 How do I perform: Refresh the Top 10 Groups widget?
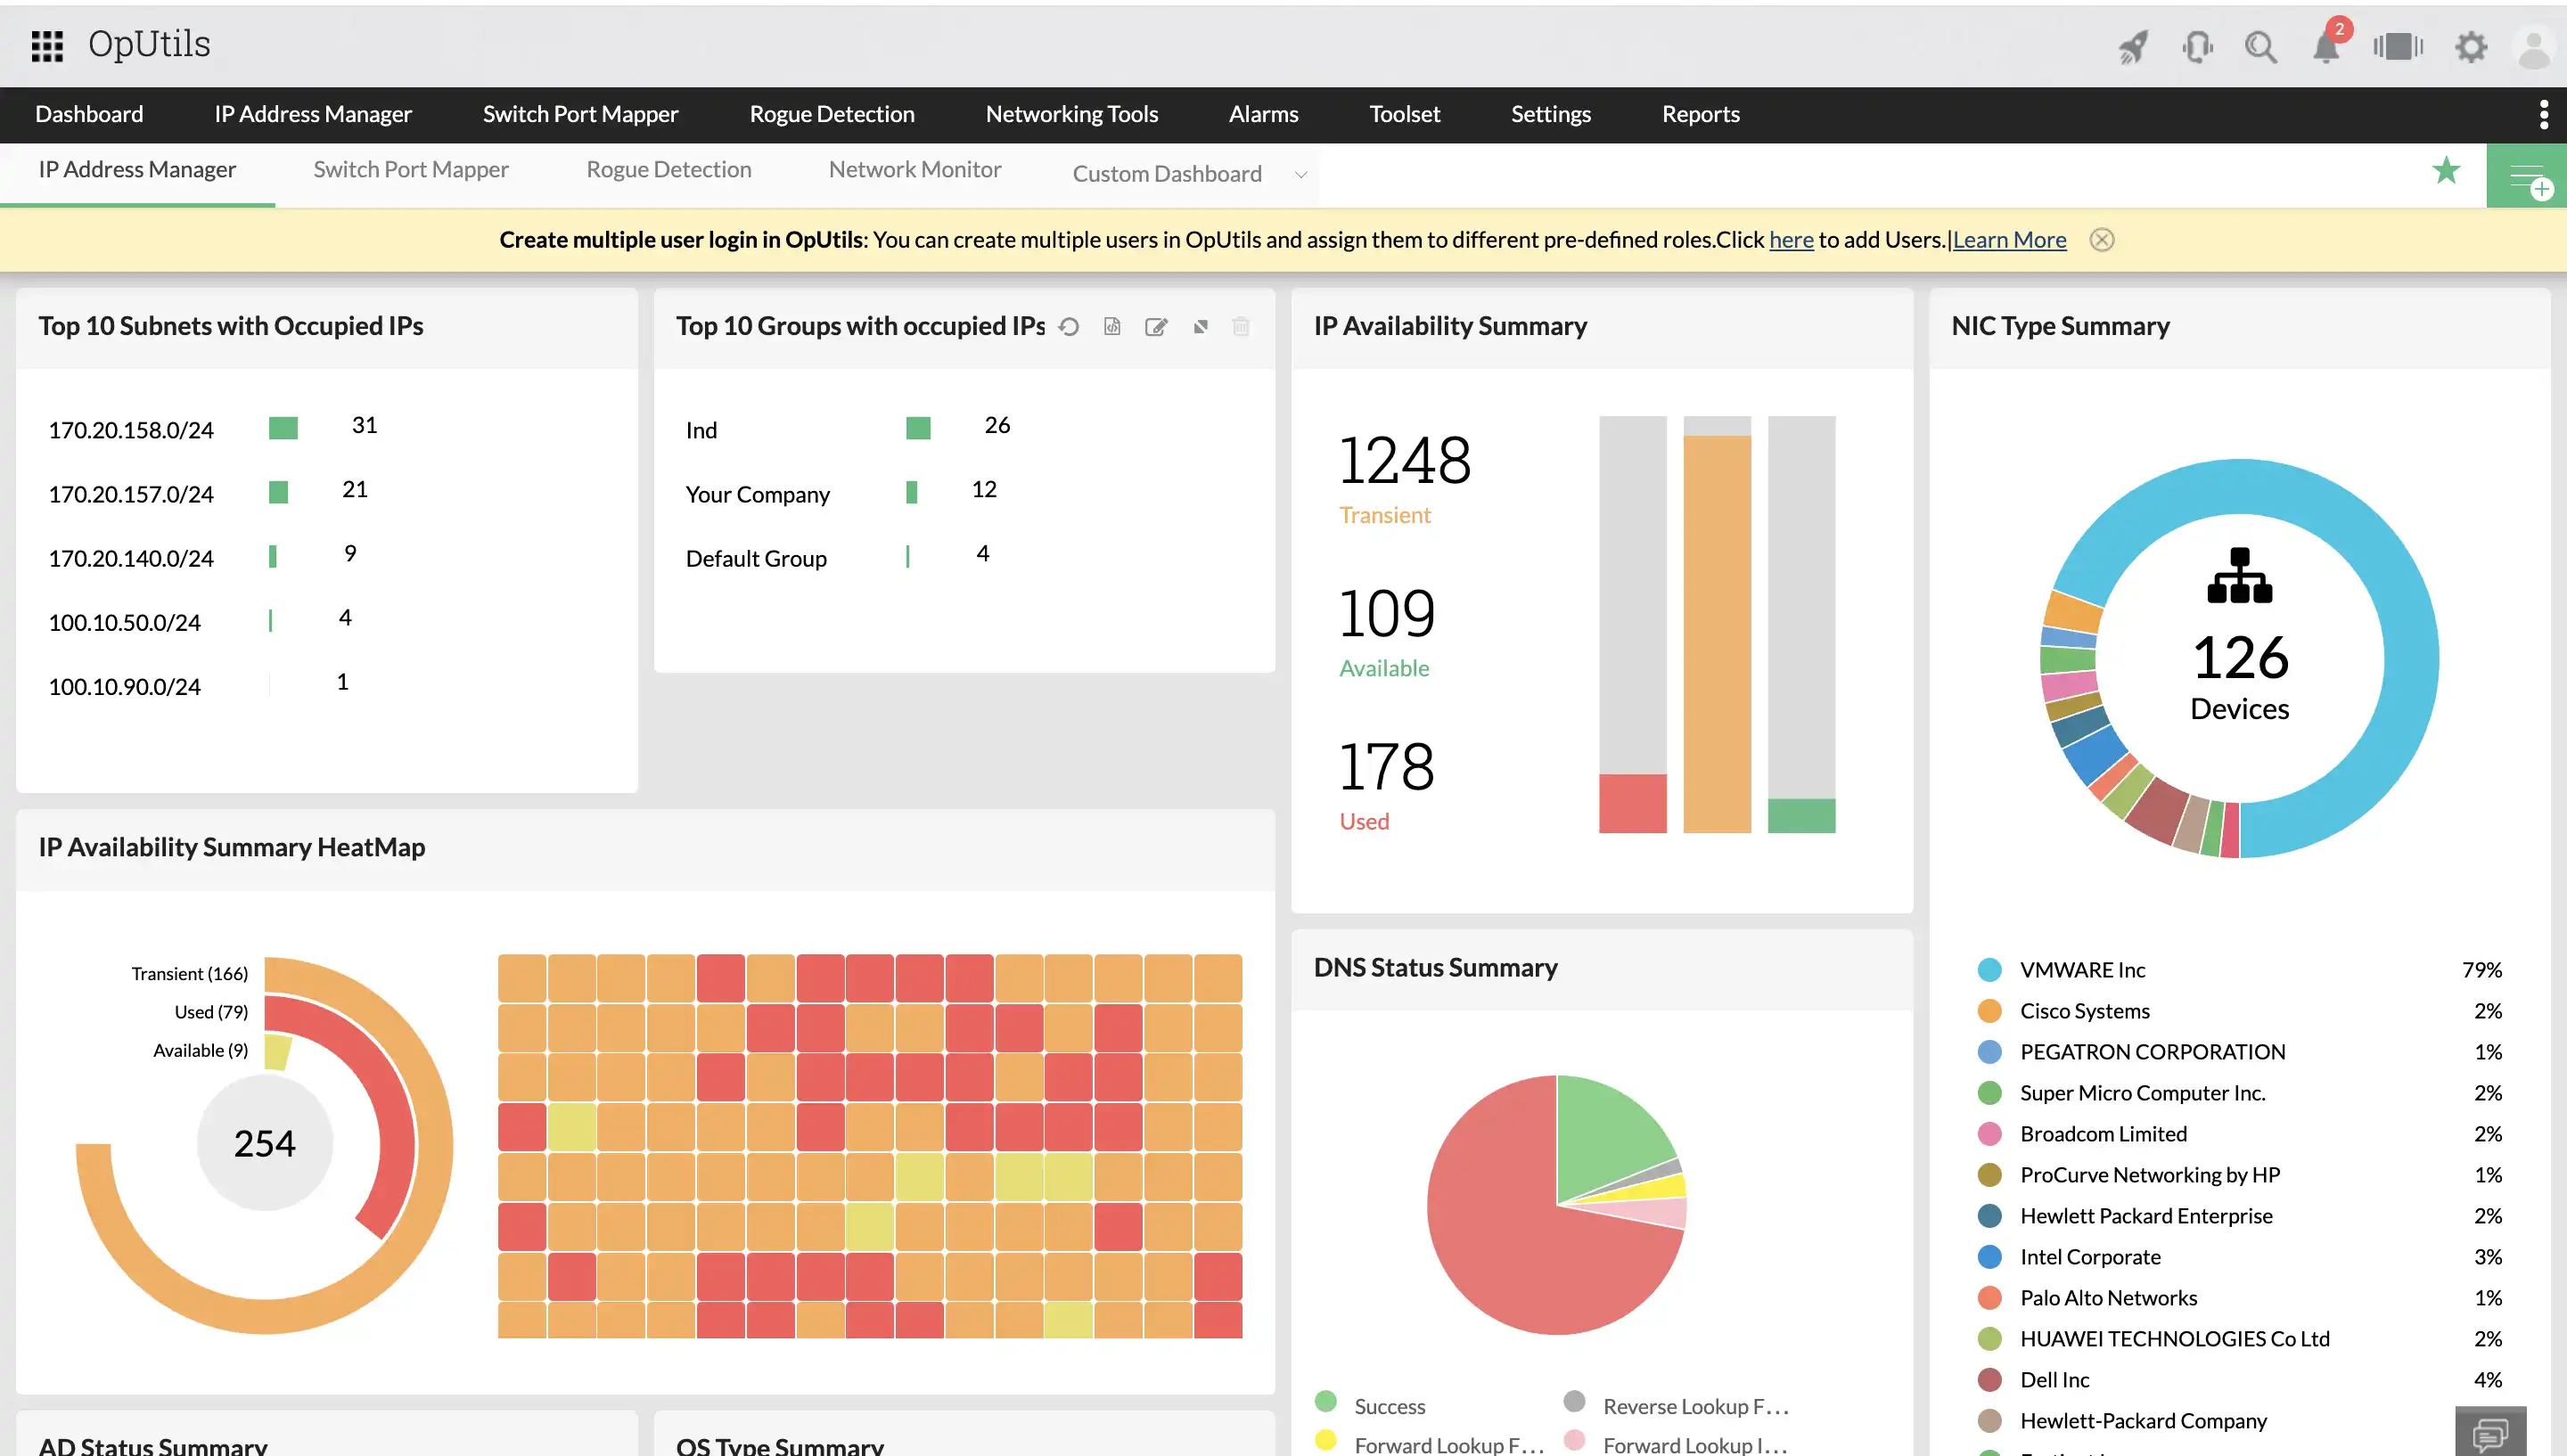(1069, 326)
